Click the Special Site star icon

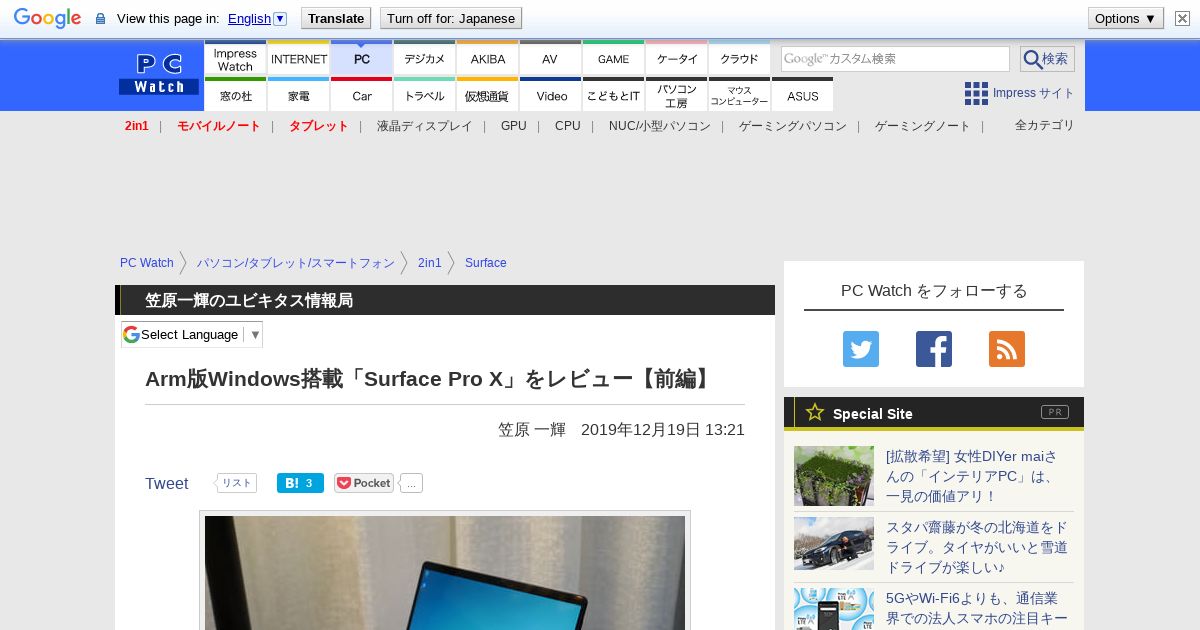tap(815, 412)
